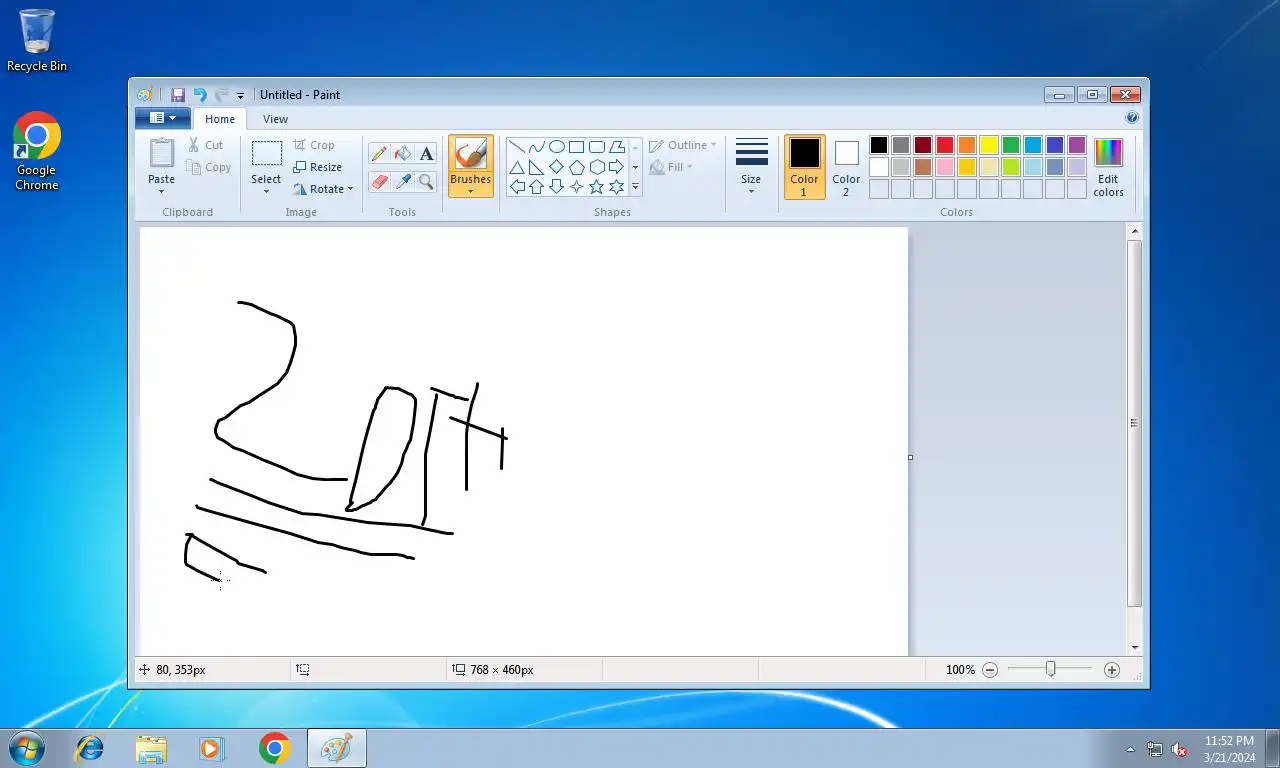The image size is (1280, 768).
Task: Select the Pencil tool
Action: [x=379, y=153]
